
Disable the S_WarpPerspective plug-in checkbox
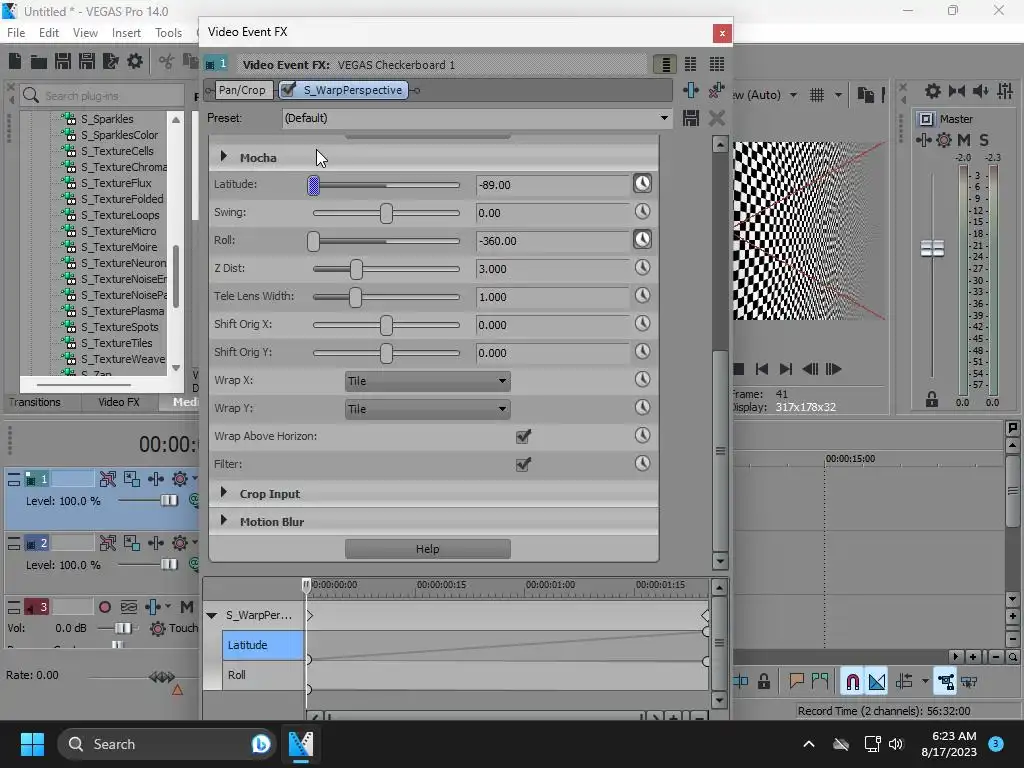pos(288,89)
